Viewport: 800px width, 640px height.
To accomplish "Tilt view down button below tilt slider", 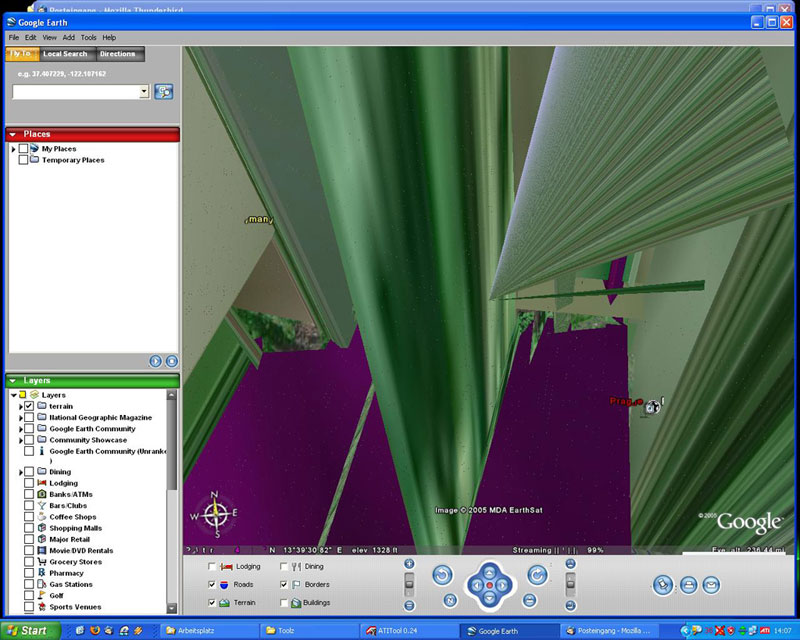I will point(571,606).
